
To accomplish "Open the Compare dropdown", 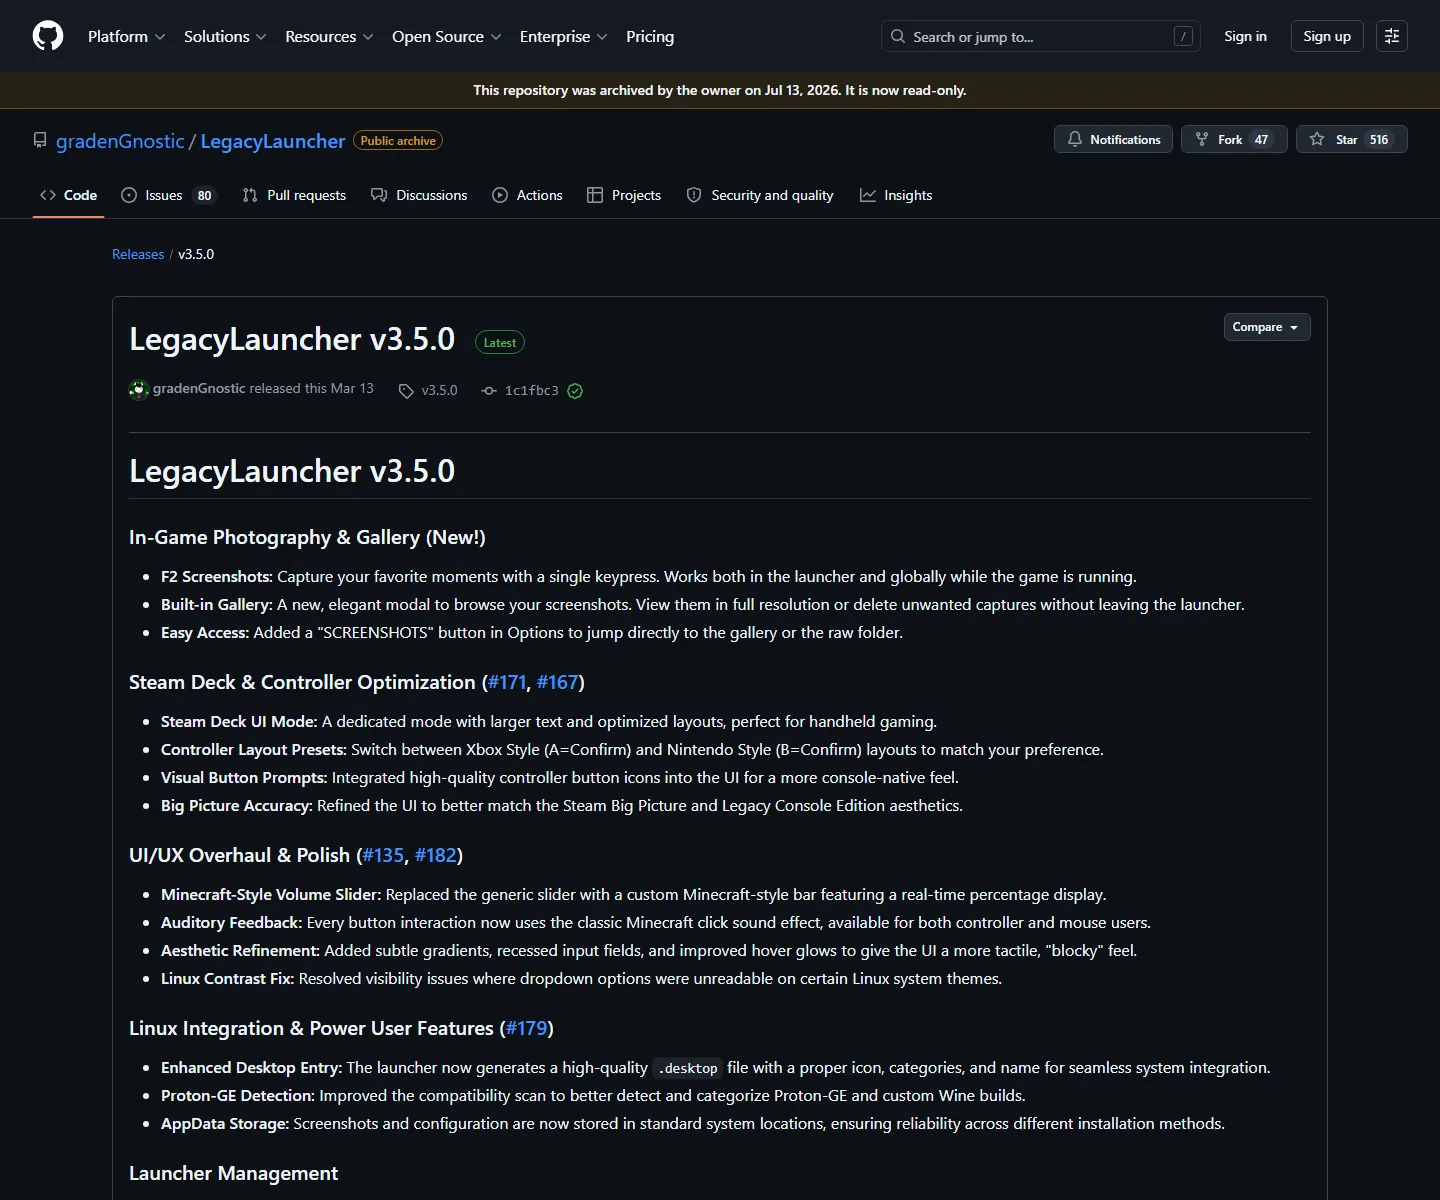I will 1267,327.
